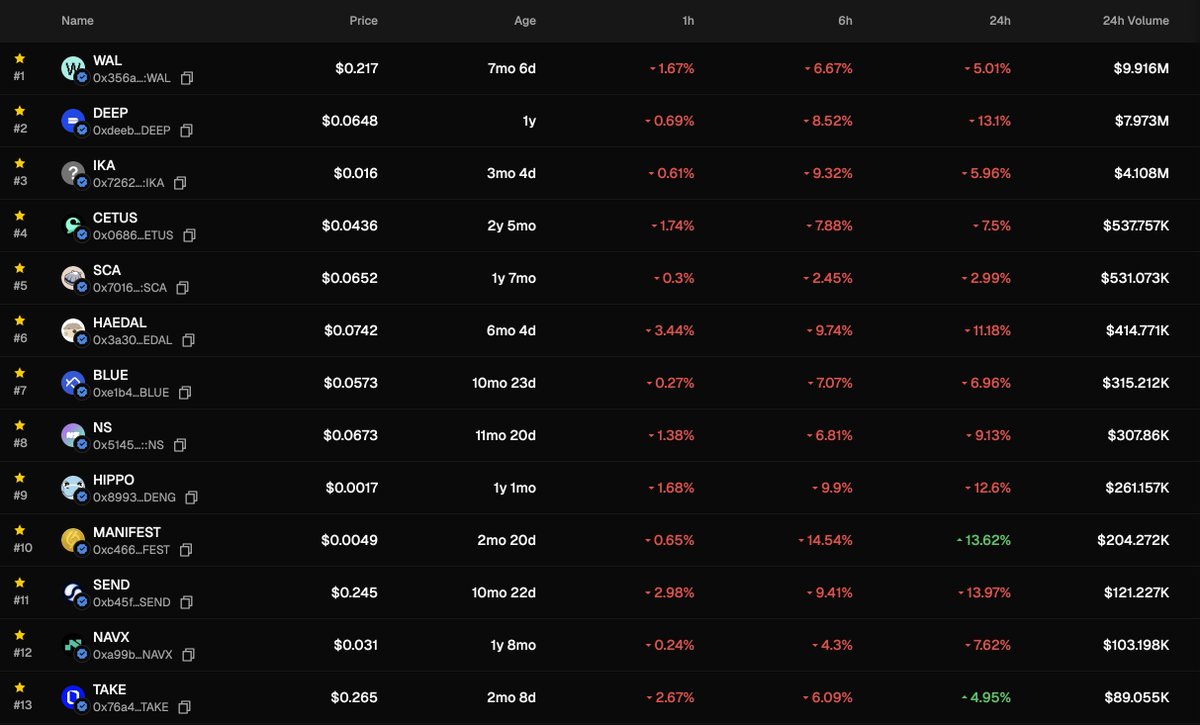1200x725 pixels.
Task: Sort tokens by Age column
Action: pos(525,20)
